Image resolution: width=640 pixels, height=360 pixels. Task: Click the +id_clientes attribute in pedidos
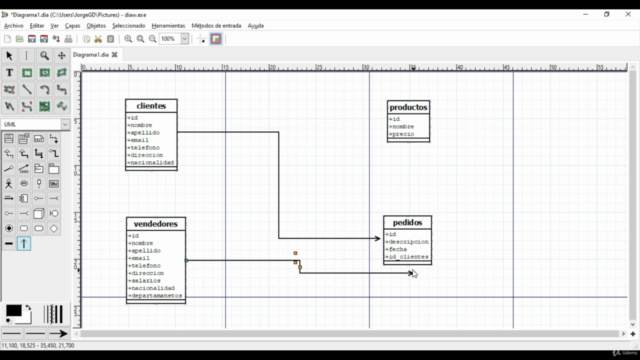click(407, 257)
